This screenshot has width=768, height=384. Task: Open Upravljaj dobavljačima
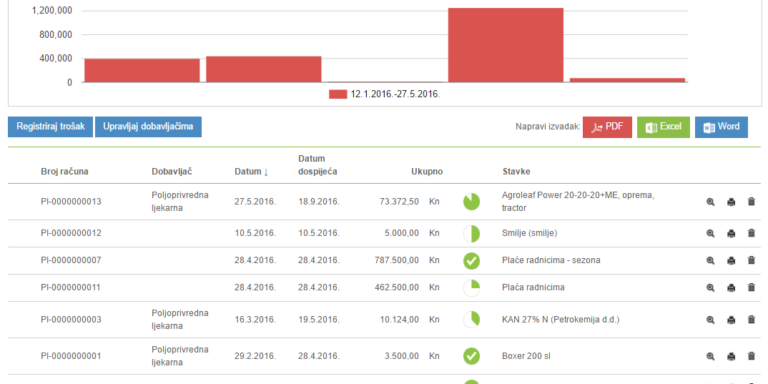coord(148,127)
